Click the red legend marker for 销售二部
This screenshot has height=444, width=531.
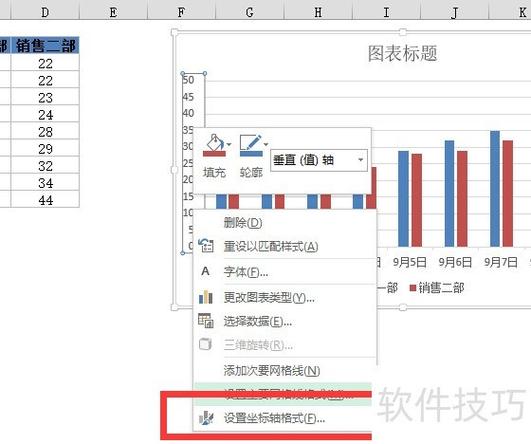click(412, 288)
